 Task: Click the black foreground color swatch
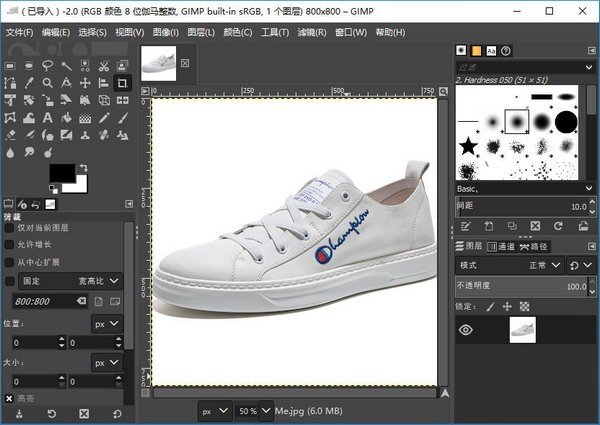[x=63, y=175]
